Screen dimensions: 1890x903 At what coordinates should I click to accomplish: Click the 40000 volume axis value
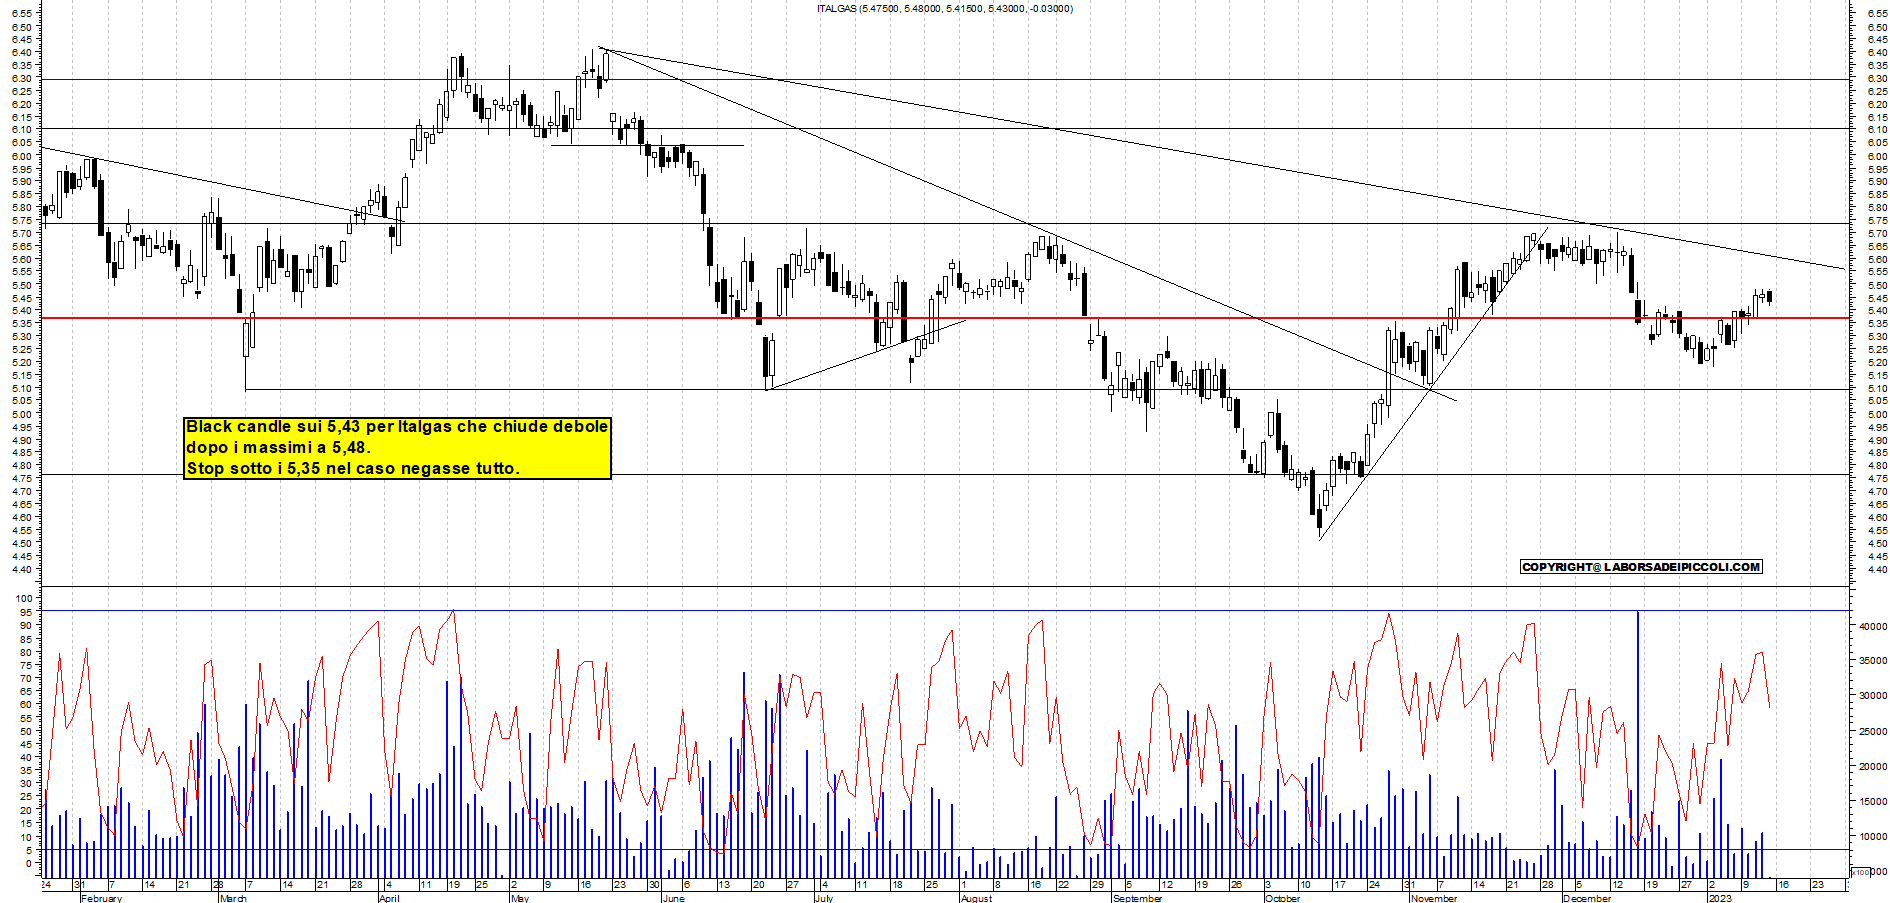1873,626
